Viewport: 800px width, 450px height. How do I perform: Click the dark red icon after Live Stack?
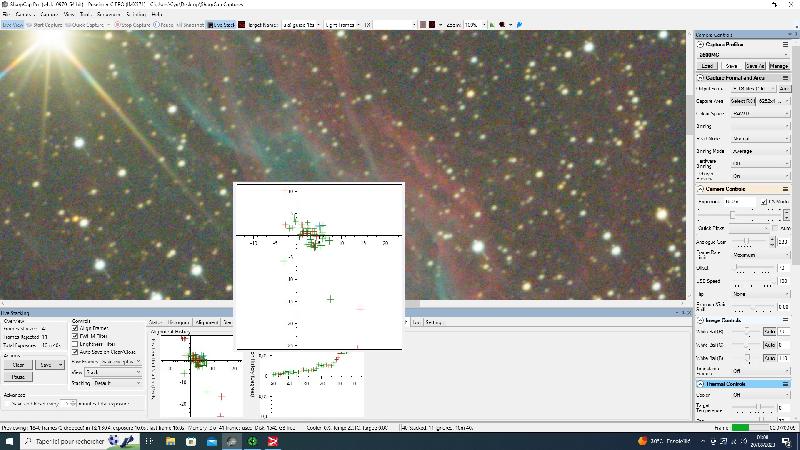[x=242, y=24]
